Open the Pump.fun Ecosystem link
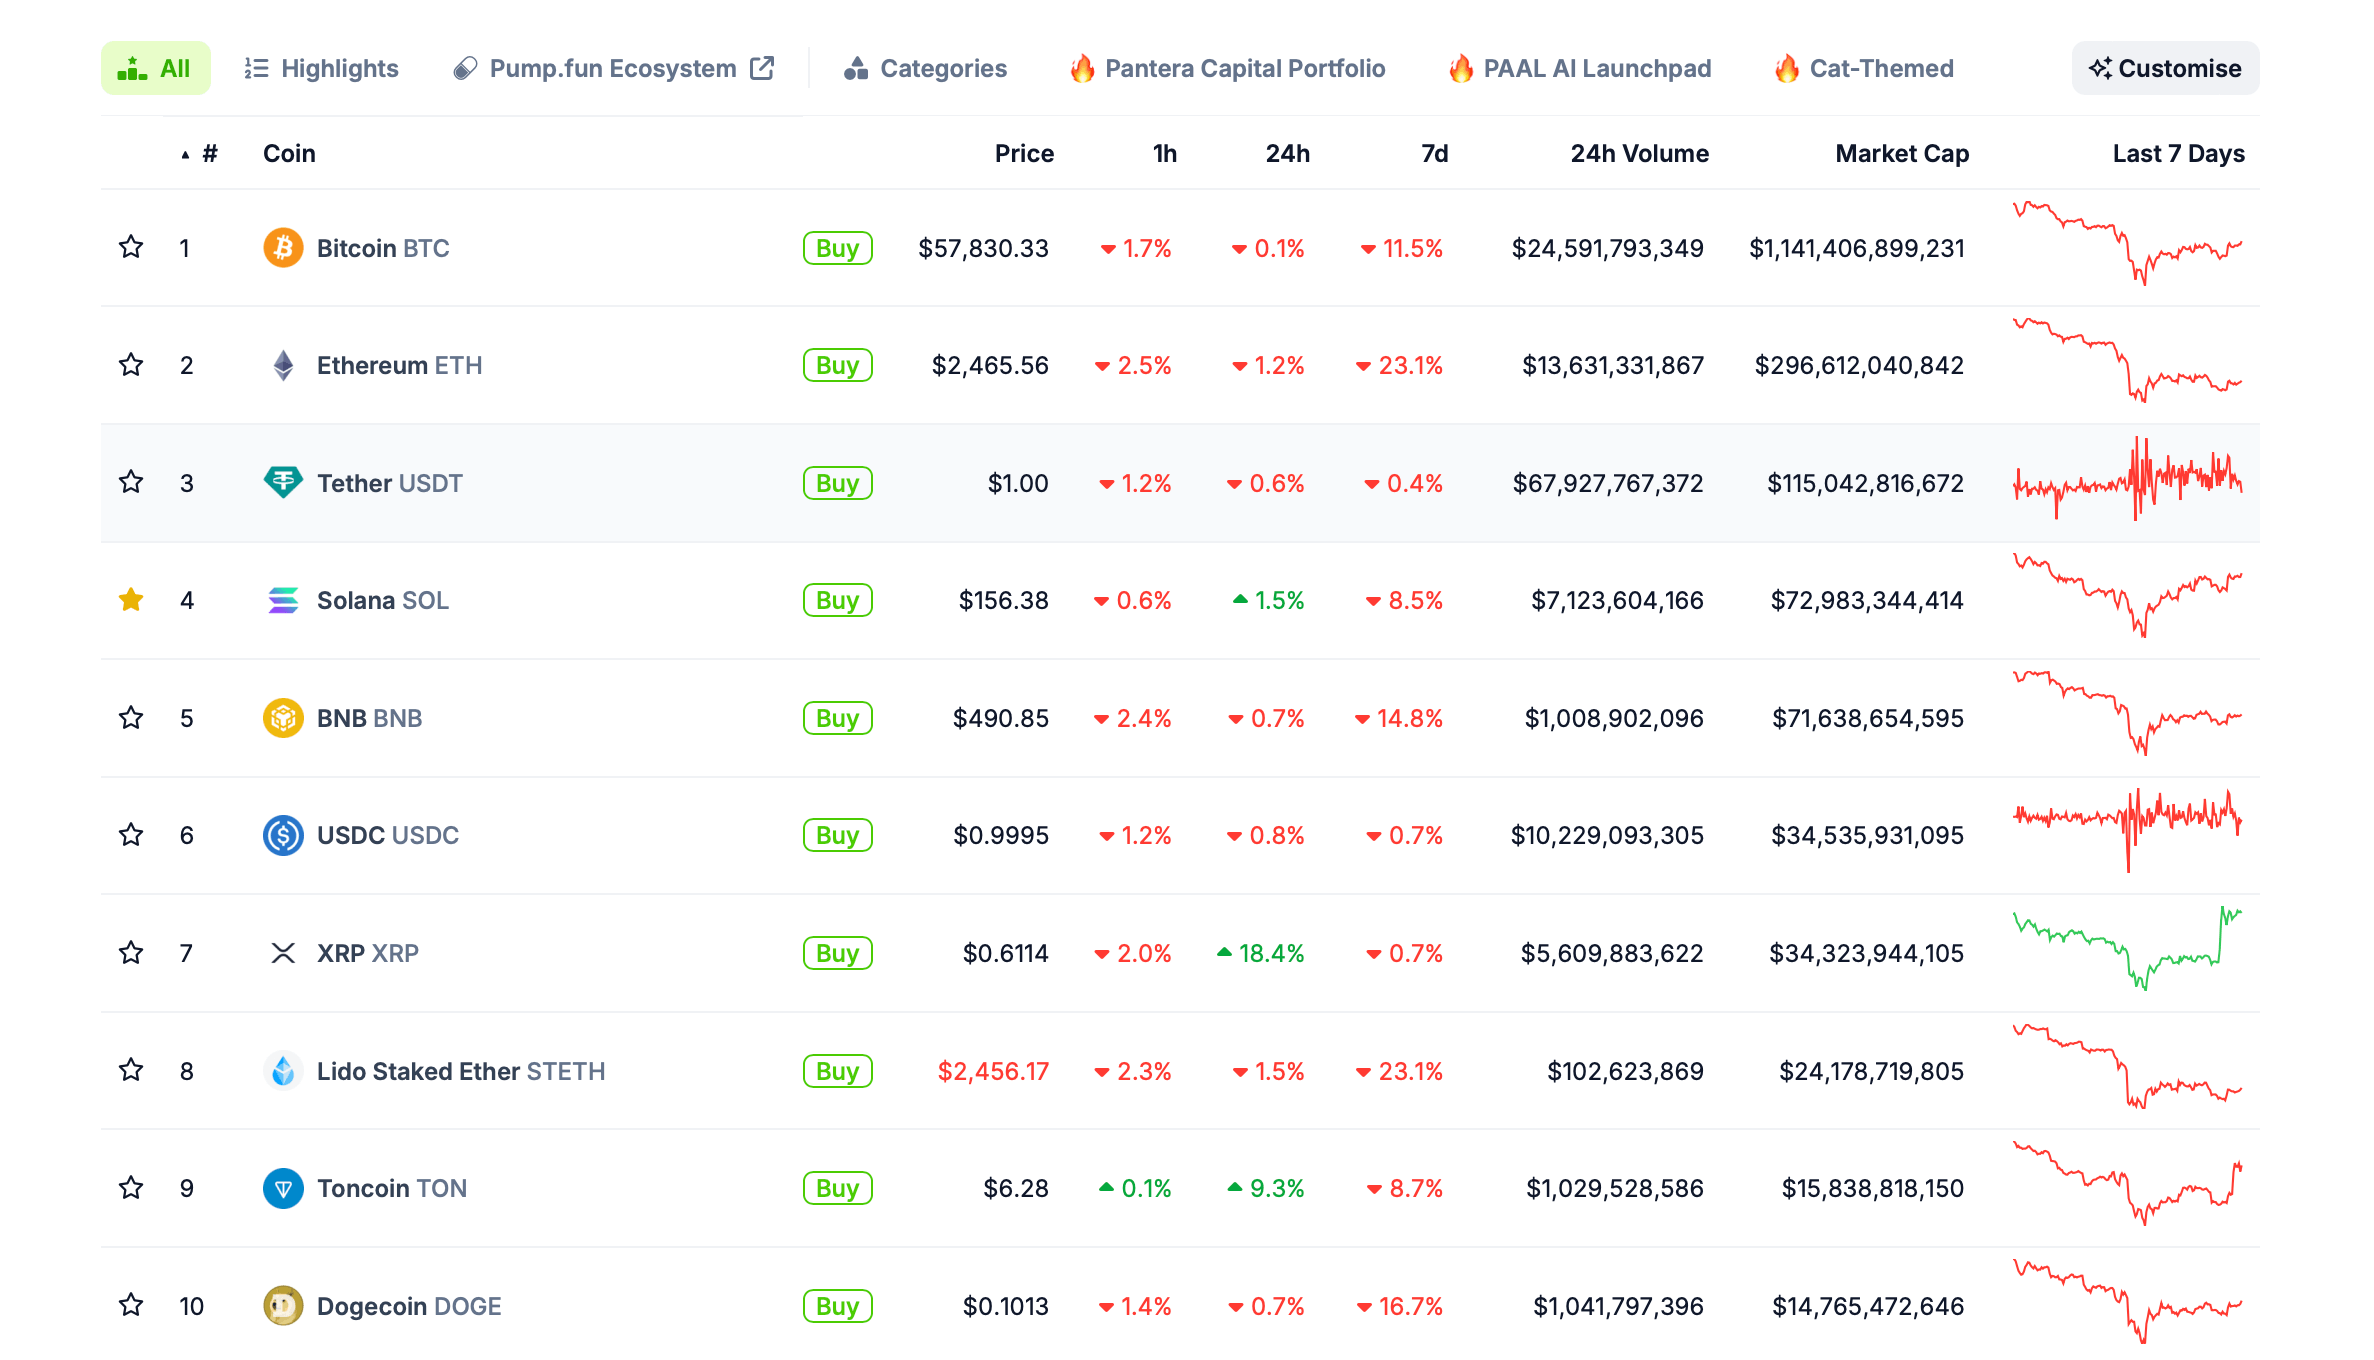2374x1360 pixels. [x=613, y=68]
